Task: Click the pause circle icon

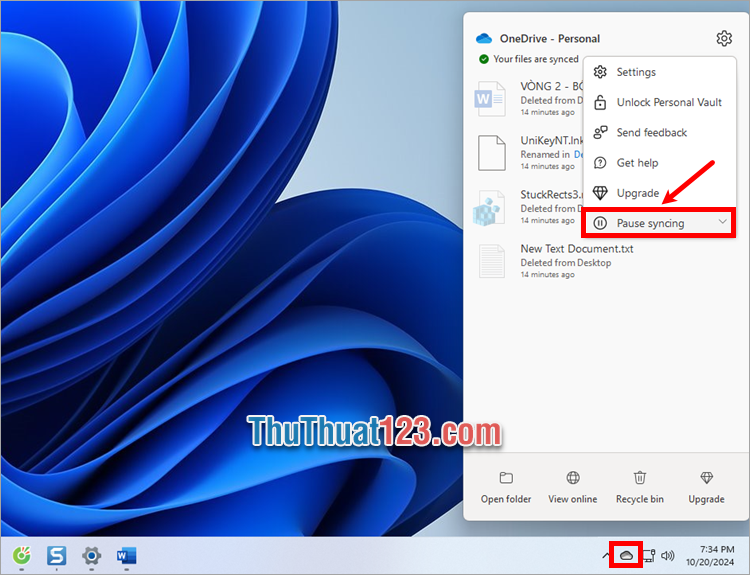Action: click(600, 223)
